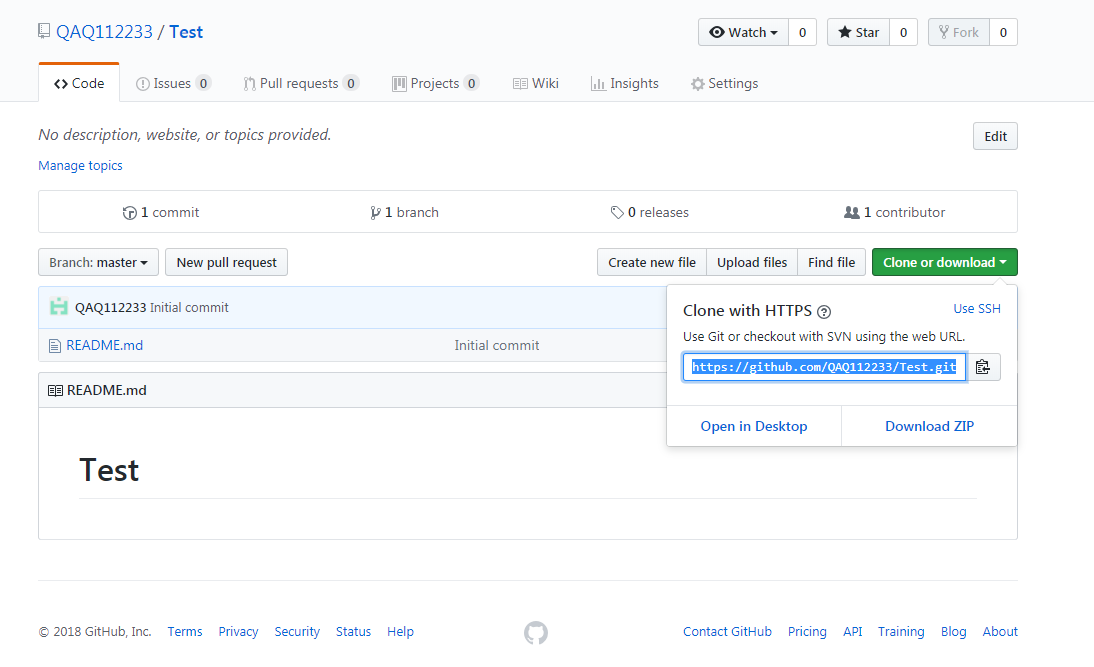Click the Download ZIP link
1094x667 pixels.
(x=929, y=426)
